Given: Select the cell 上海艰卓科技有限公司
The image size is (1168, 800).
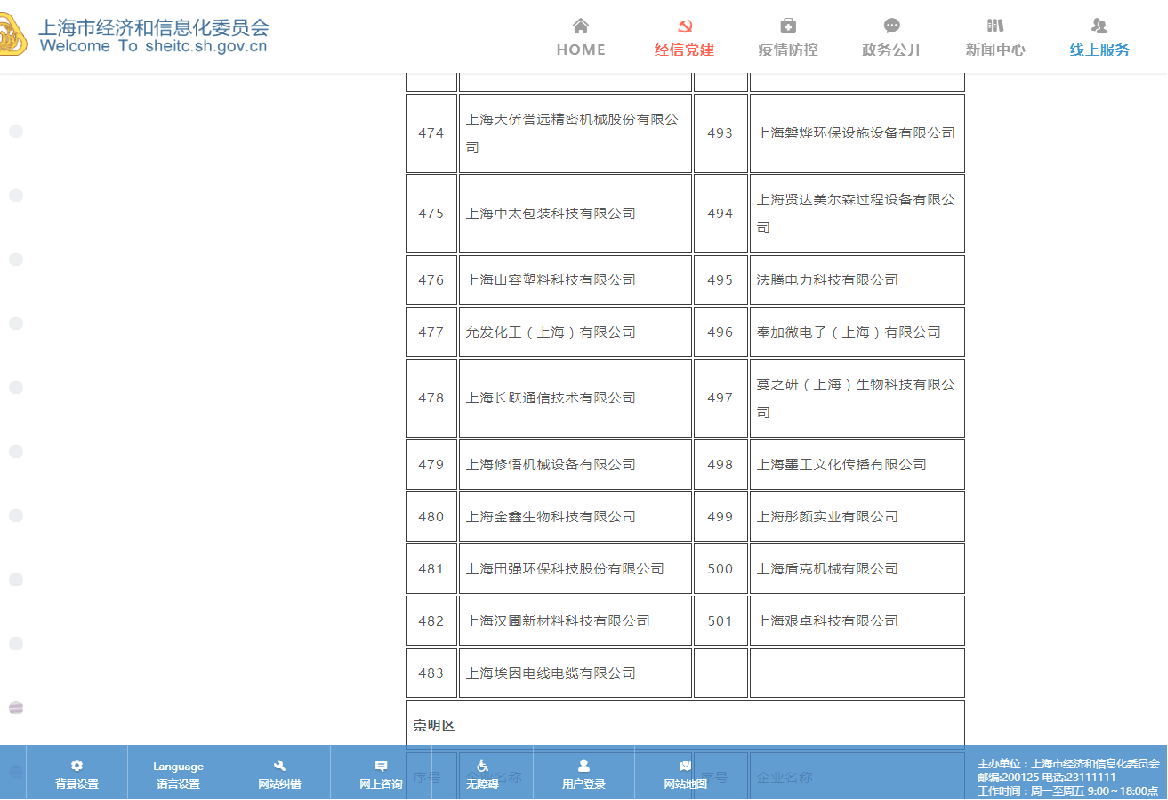Looking at the screenshot, I should [857, 621].
